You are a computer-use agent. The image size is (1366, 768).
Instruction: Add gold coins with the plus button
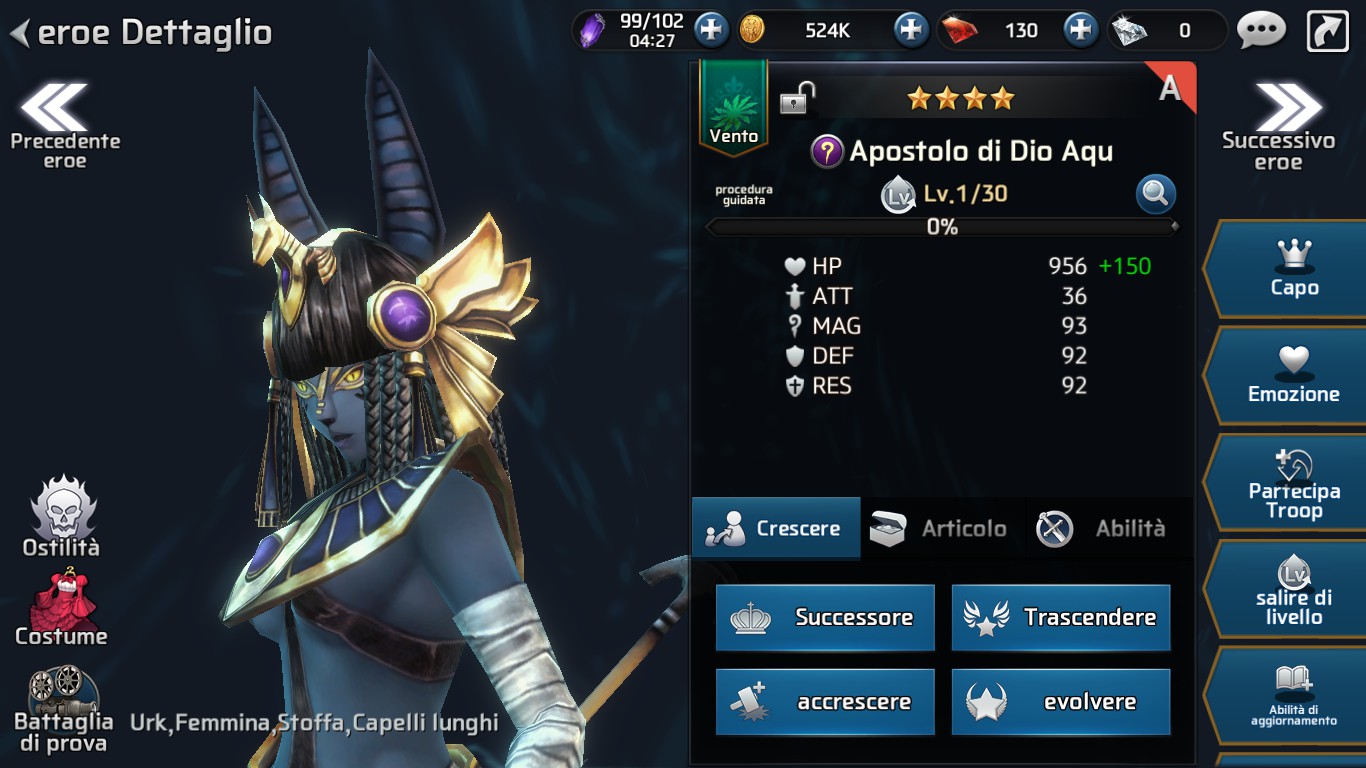[910, 30]
